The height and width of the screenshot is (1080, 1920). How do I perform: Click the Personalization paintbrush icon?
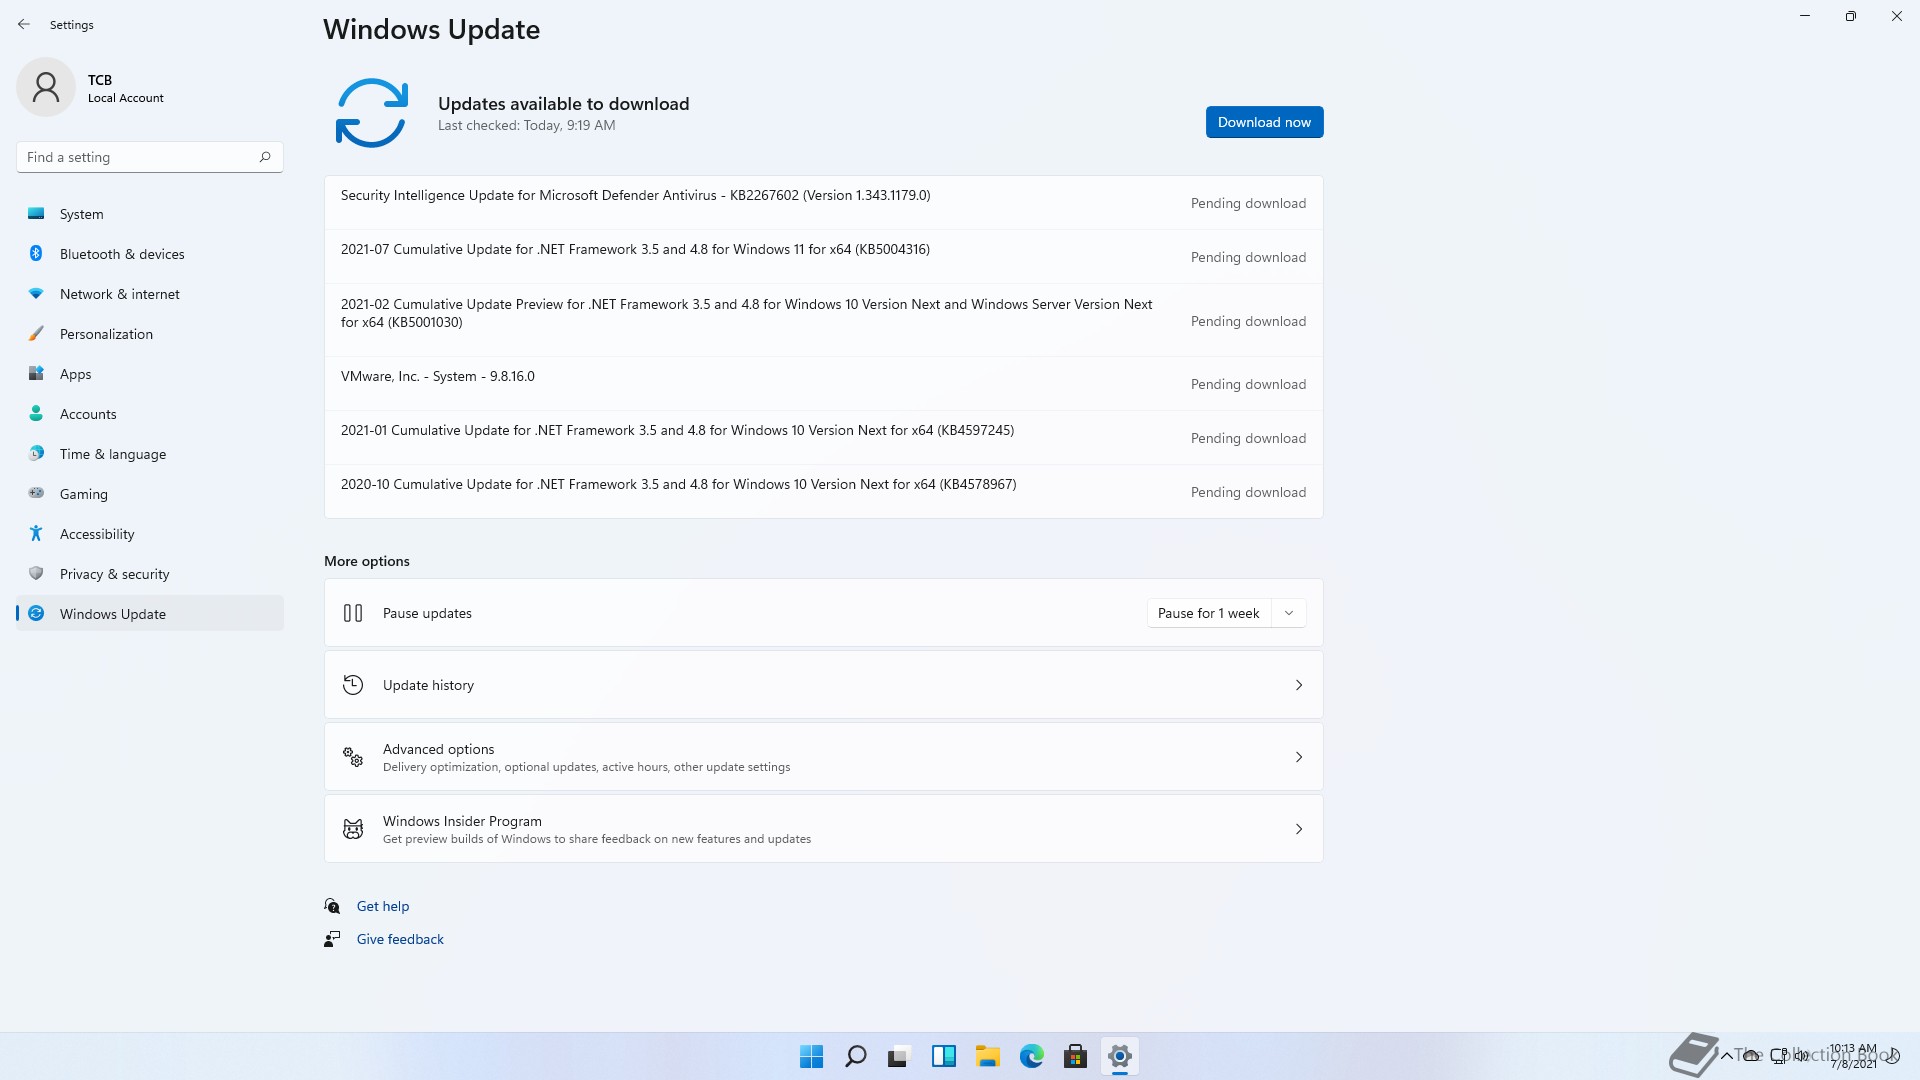(36, 334)
